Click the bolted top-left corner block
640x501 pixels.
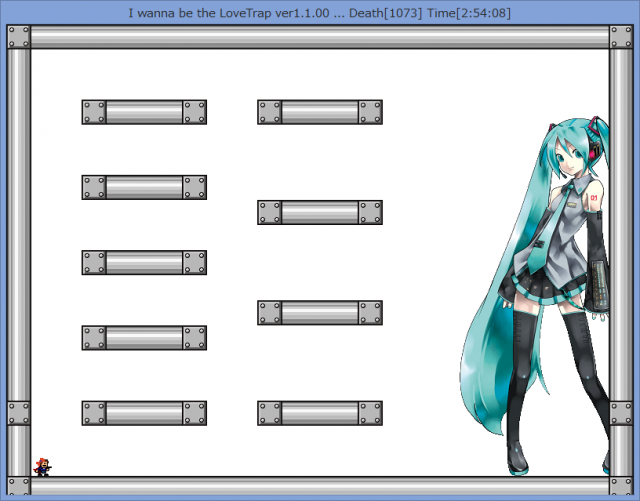coord(19,37)
